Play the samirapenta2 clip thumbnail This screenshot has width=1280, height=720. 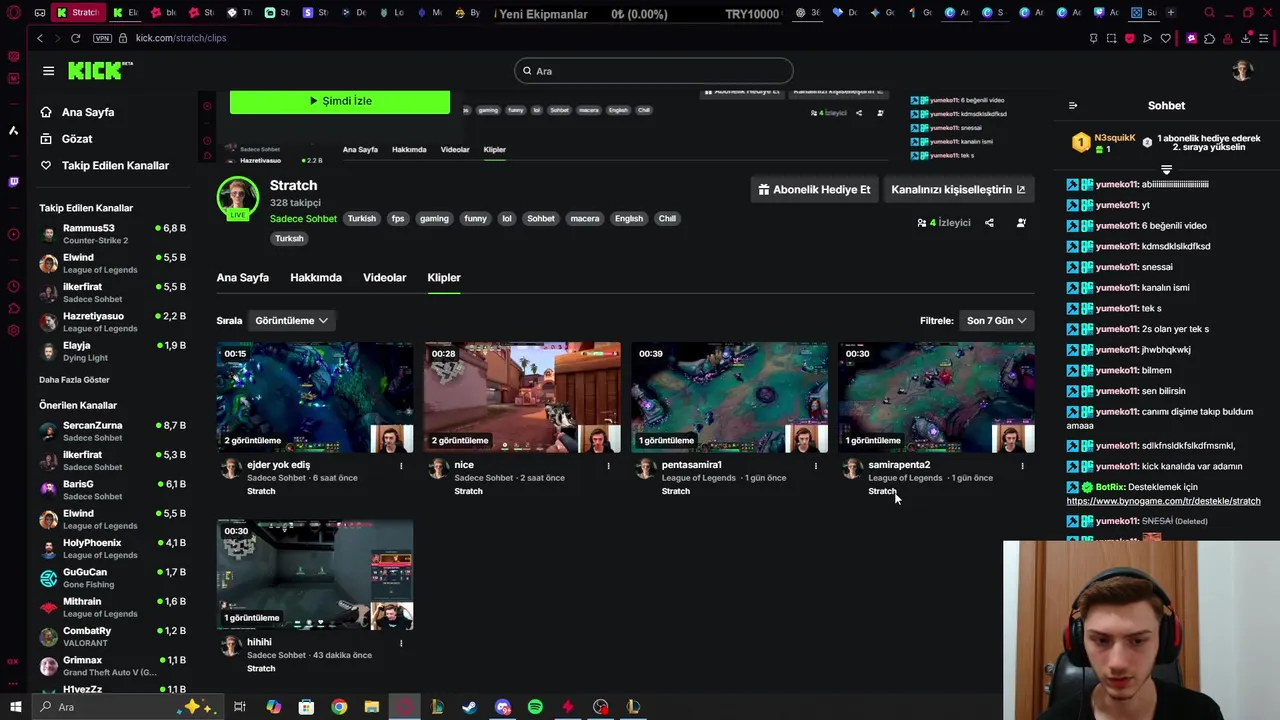tap(936, 398)
